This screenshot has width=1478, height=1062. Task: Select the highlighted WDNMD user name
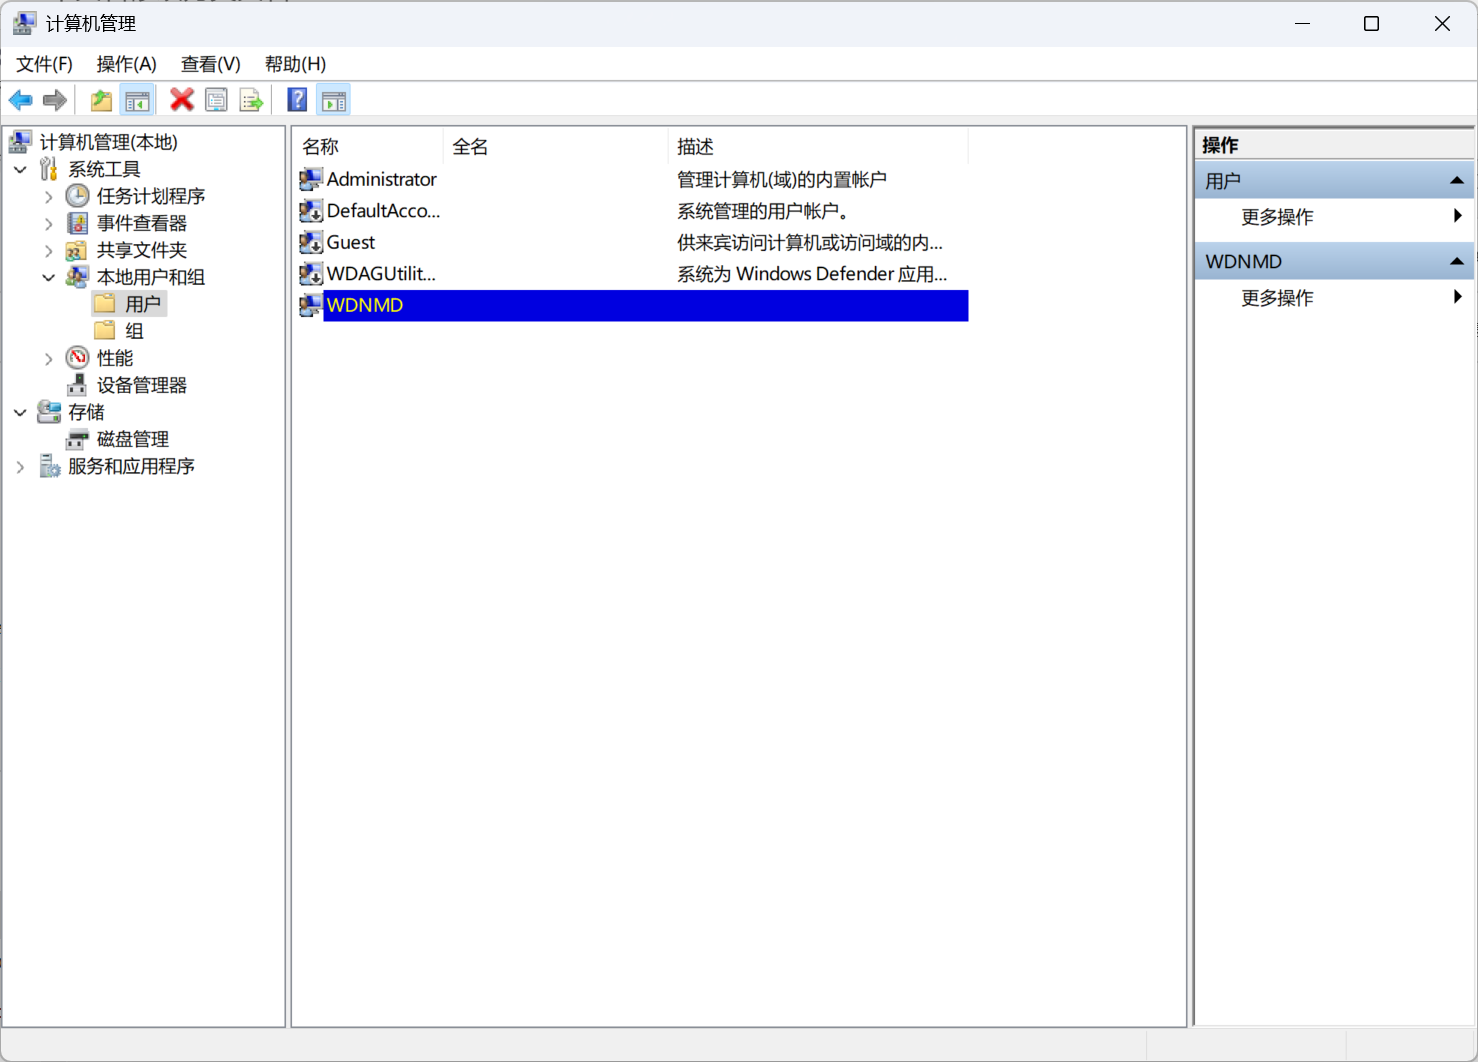(x=365, y=305)
